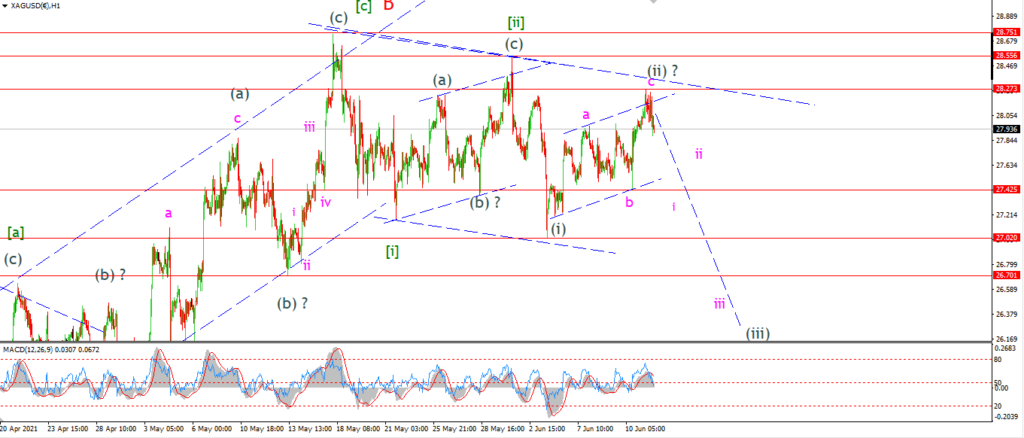Screen dimensions: 1024x438
Task: Click the red D wave label
Action: (389, 5)
